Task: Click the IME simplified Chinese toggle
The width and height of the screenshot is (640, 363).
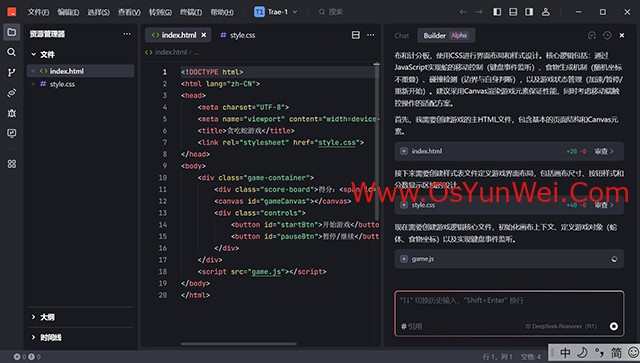Action: (x=616, y=352)
